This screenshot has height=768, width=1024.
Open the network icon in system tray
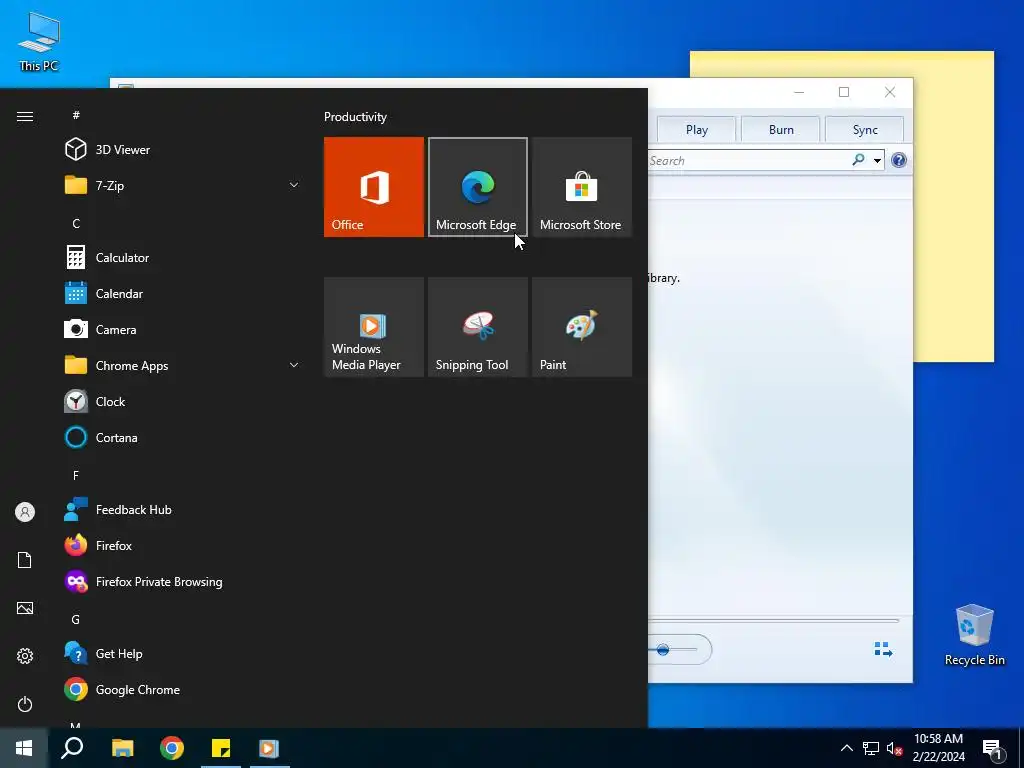[x=871, y=748]
